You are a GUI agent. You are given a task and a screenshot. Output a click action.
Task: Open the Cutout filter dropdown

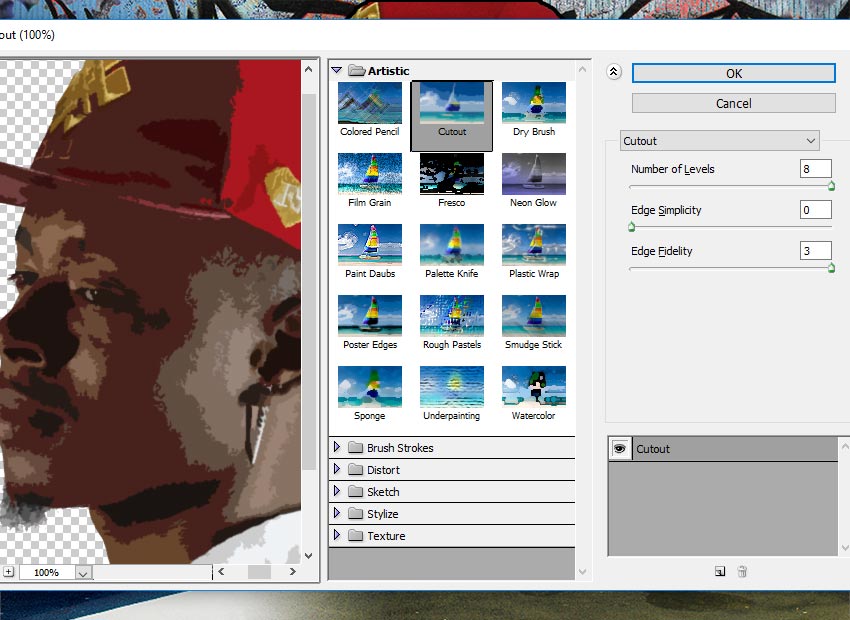click(x=719, y=141)
